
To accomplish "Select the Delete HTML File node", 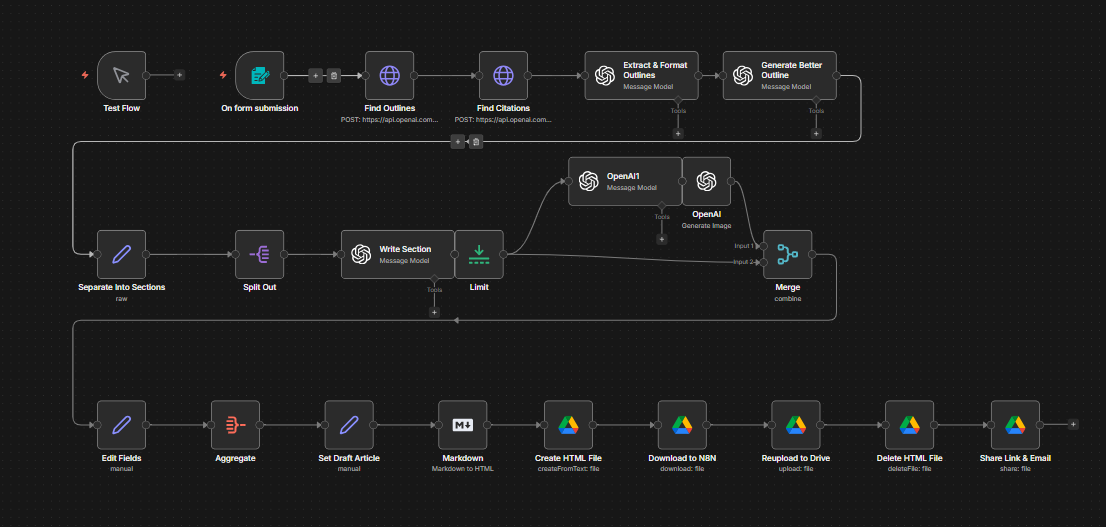I will pos(908,425).
